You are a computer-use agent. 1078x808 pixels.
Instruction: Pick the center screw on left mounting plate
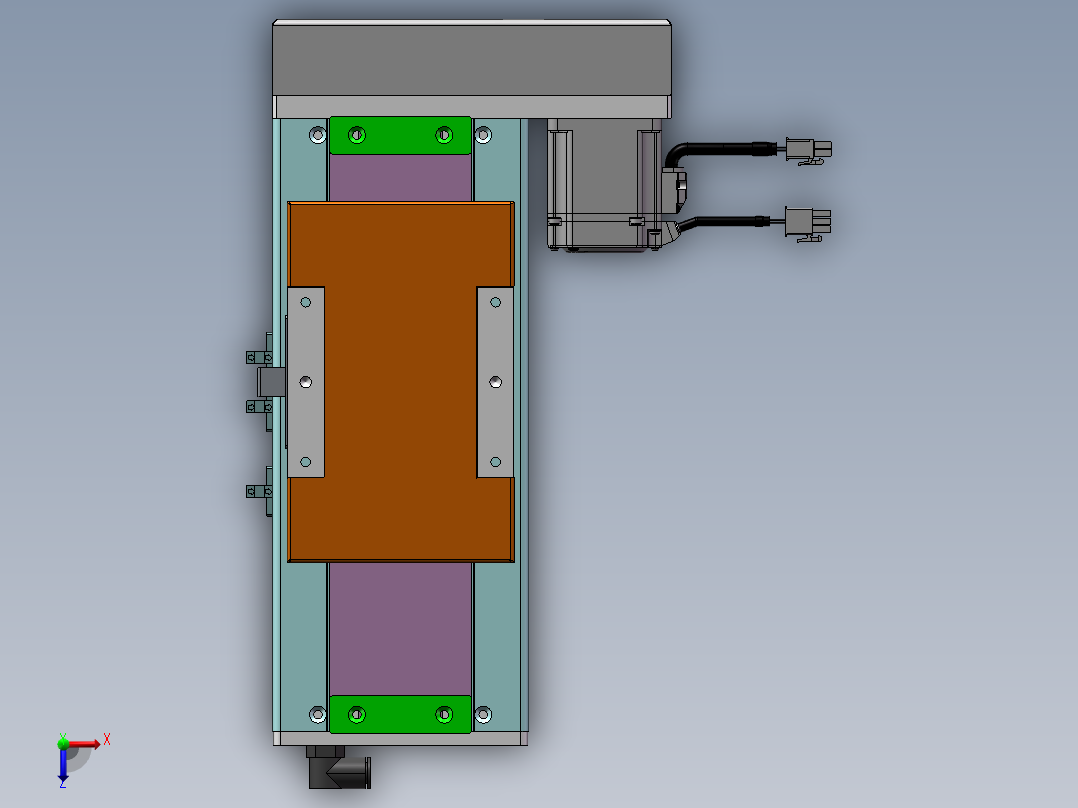(x=306, y=382)
